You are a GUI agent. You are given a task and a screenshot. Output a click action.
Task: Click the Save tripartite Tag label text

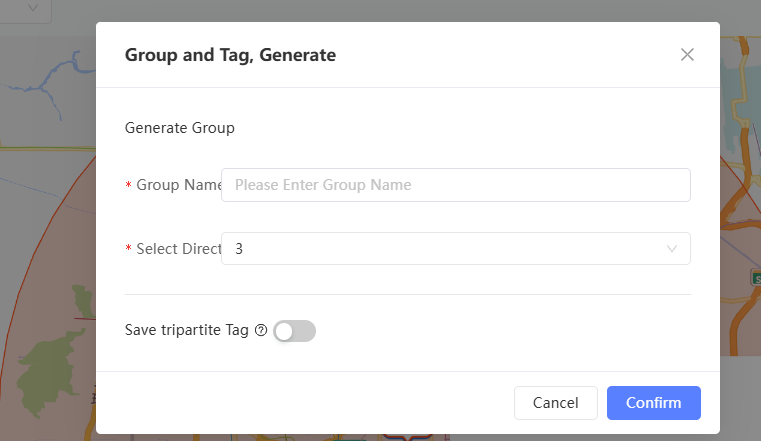[188, 331]
